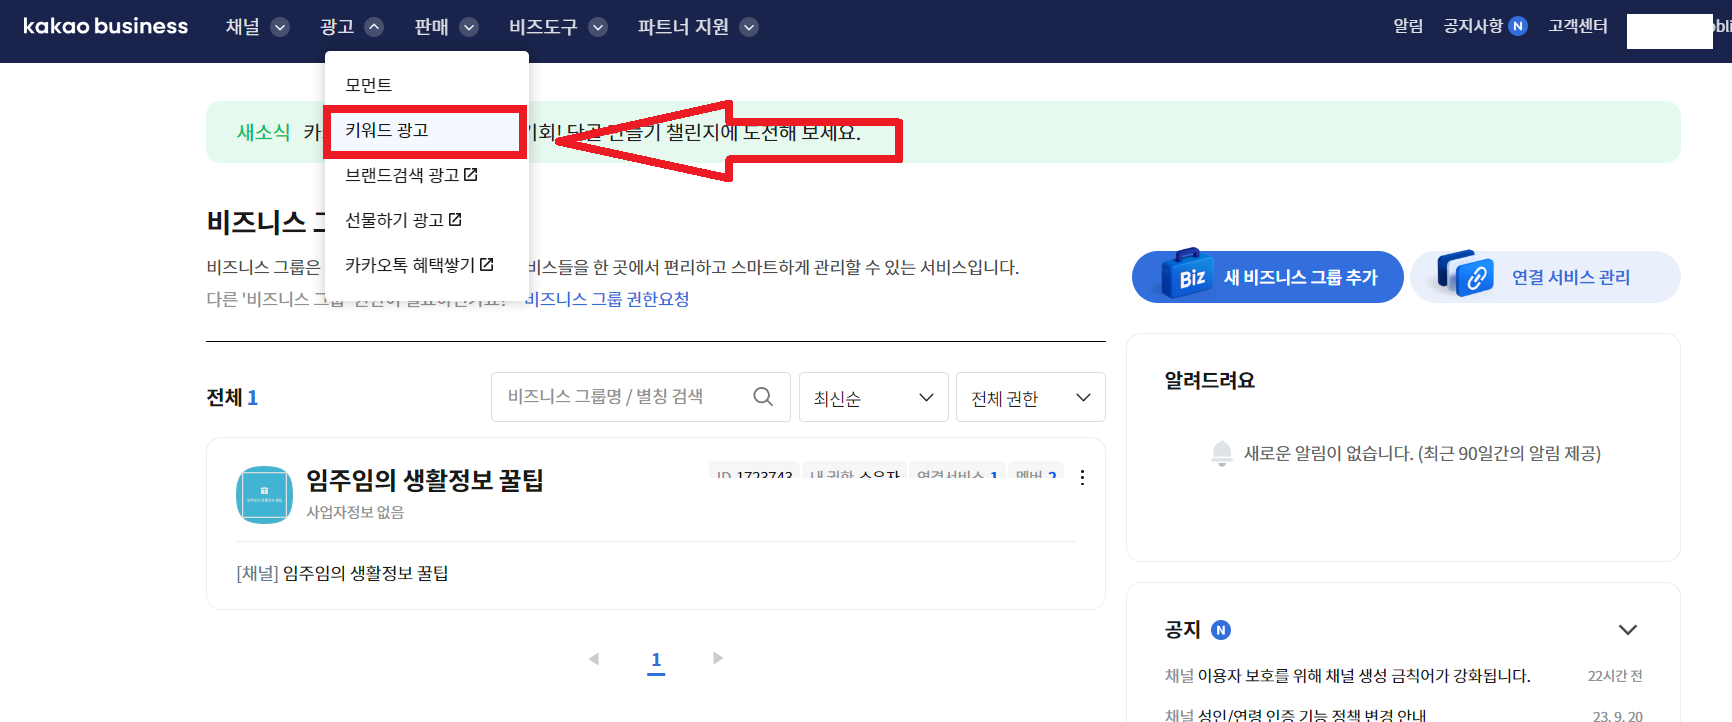Open [채널] 임주임의 생활정보 꿀팁 link
1732x722 pixels.
pos(342,573)
